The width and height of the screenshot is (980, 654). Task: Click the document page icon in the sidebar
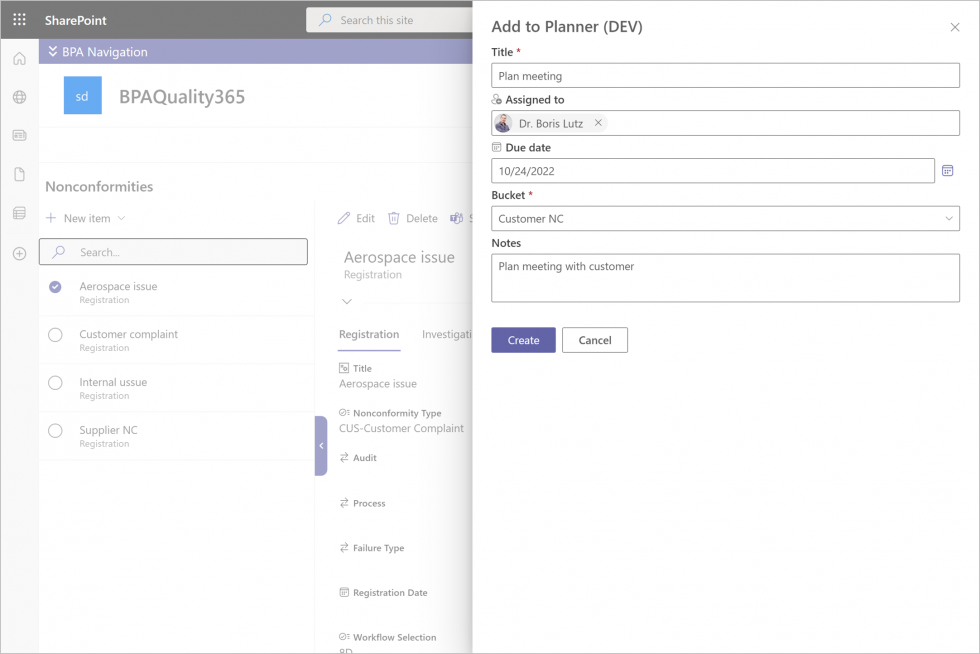[x=18, y=171]
